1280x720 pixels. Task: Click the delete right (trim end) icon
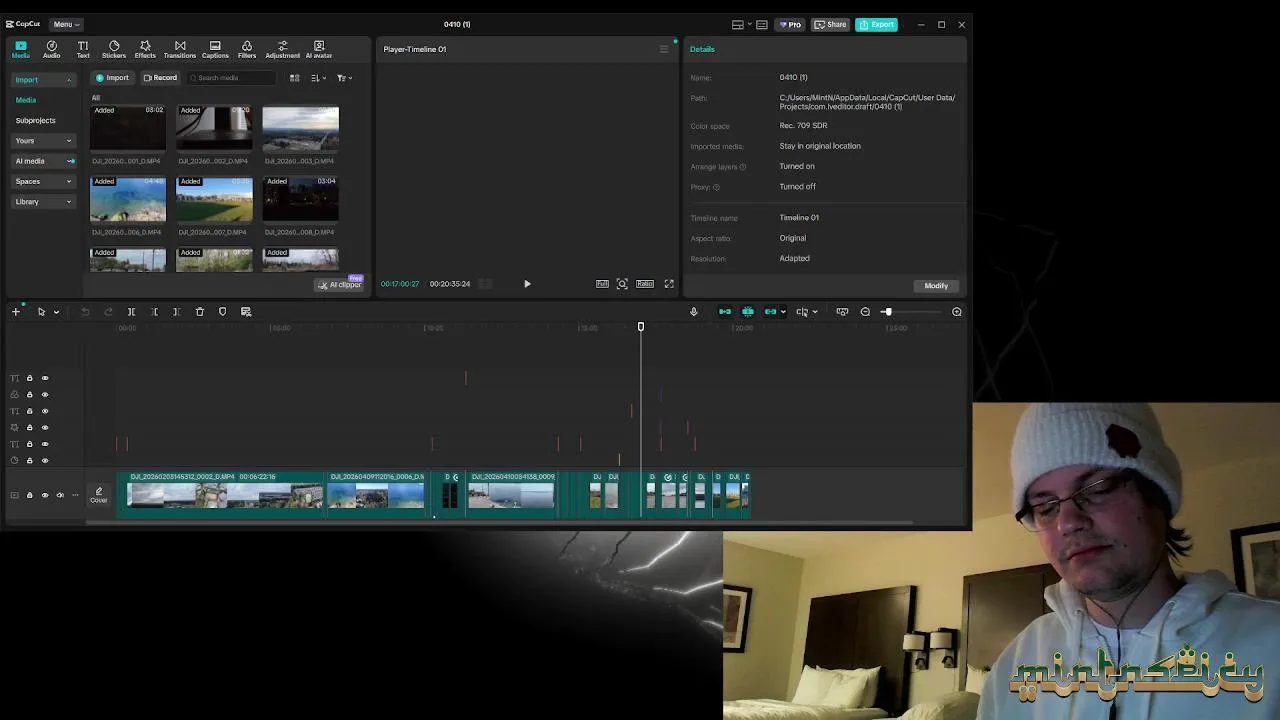176,312
